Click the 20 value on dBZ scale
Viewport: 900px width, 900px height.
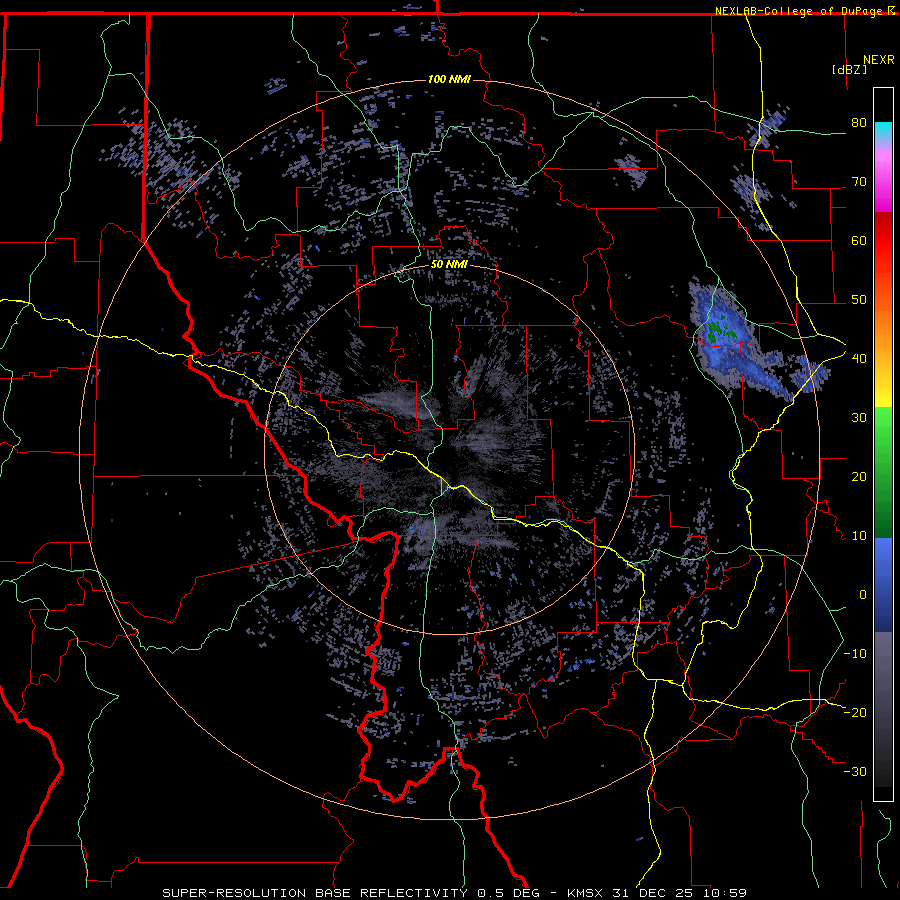[x=859, y=476]
